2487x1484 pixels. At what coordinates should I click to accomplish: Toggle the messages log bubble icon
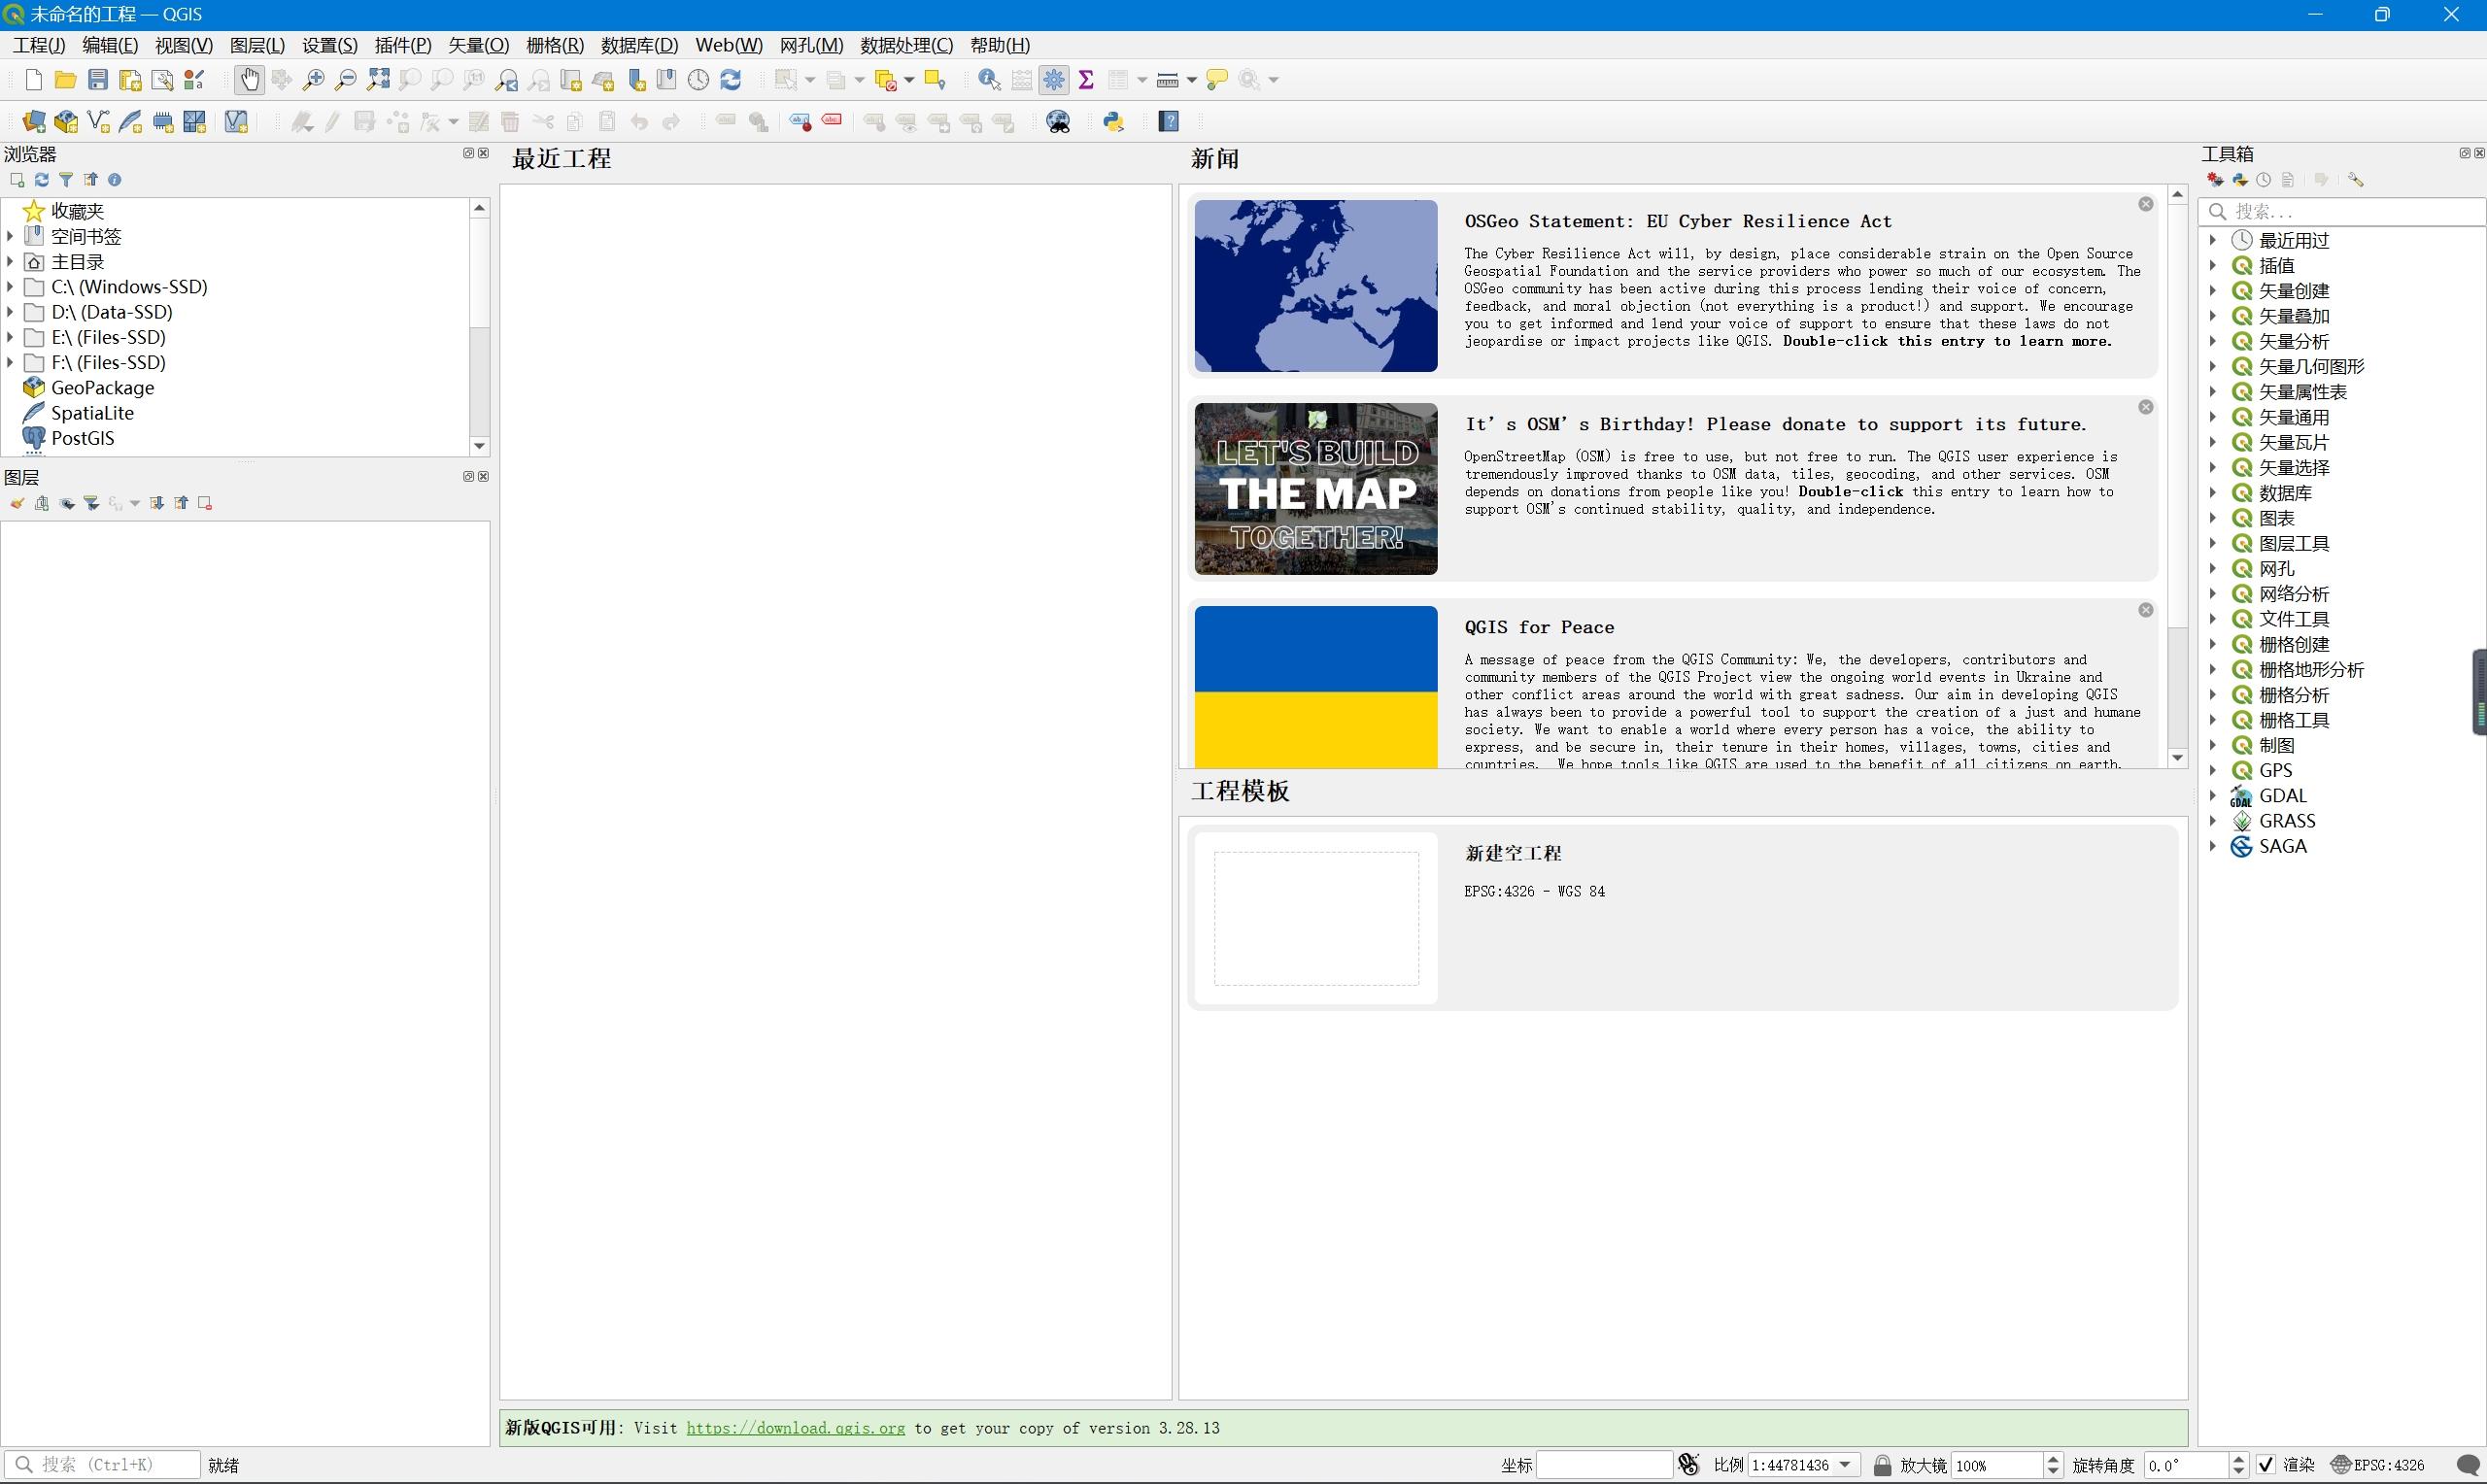2467,1465
